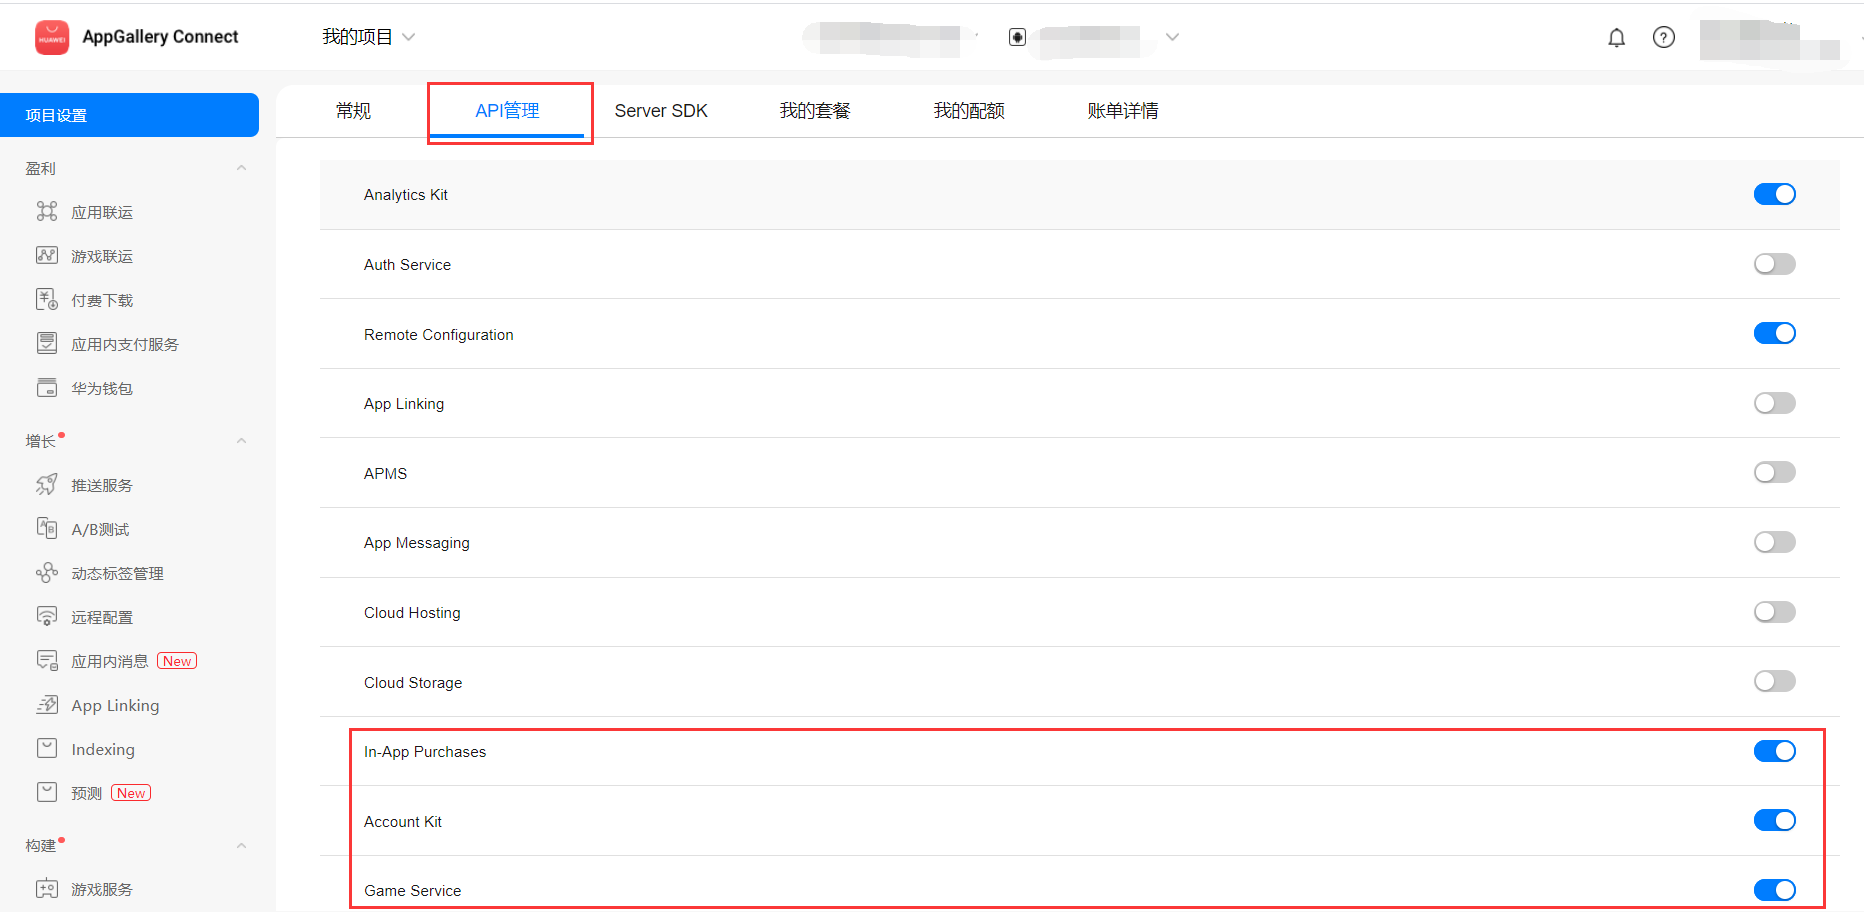Click the 应用联运 sidebar icon
Viewport: 1864px width, 912px height.
pos(47,211)
